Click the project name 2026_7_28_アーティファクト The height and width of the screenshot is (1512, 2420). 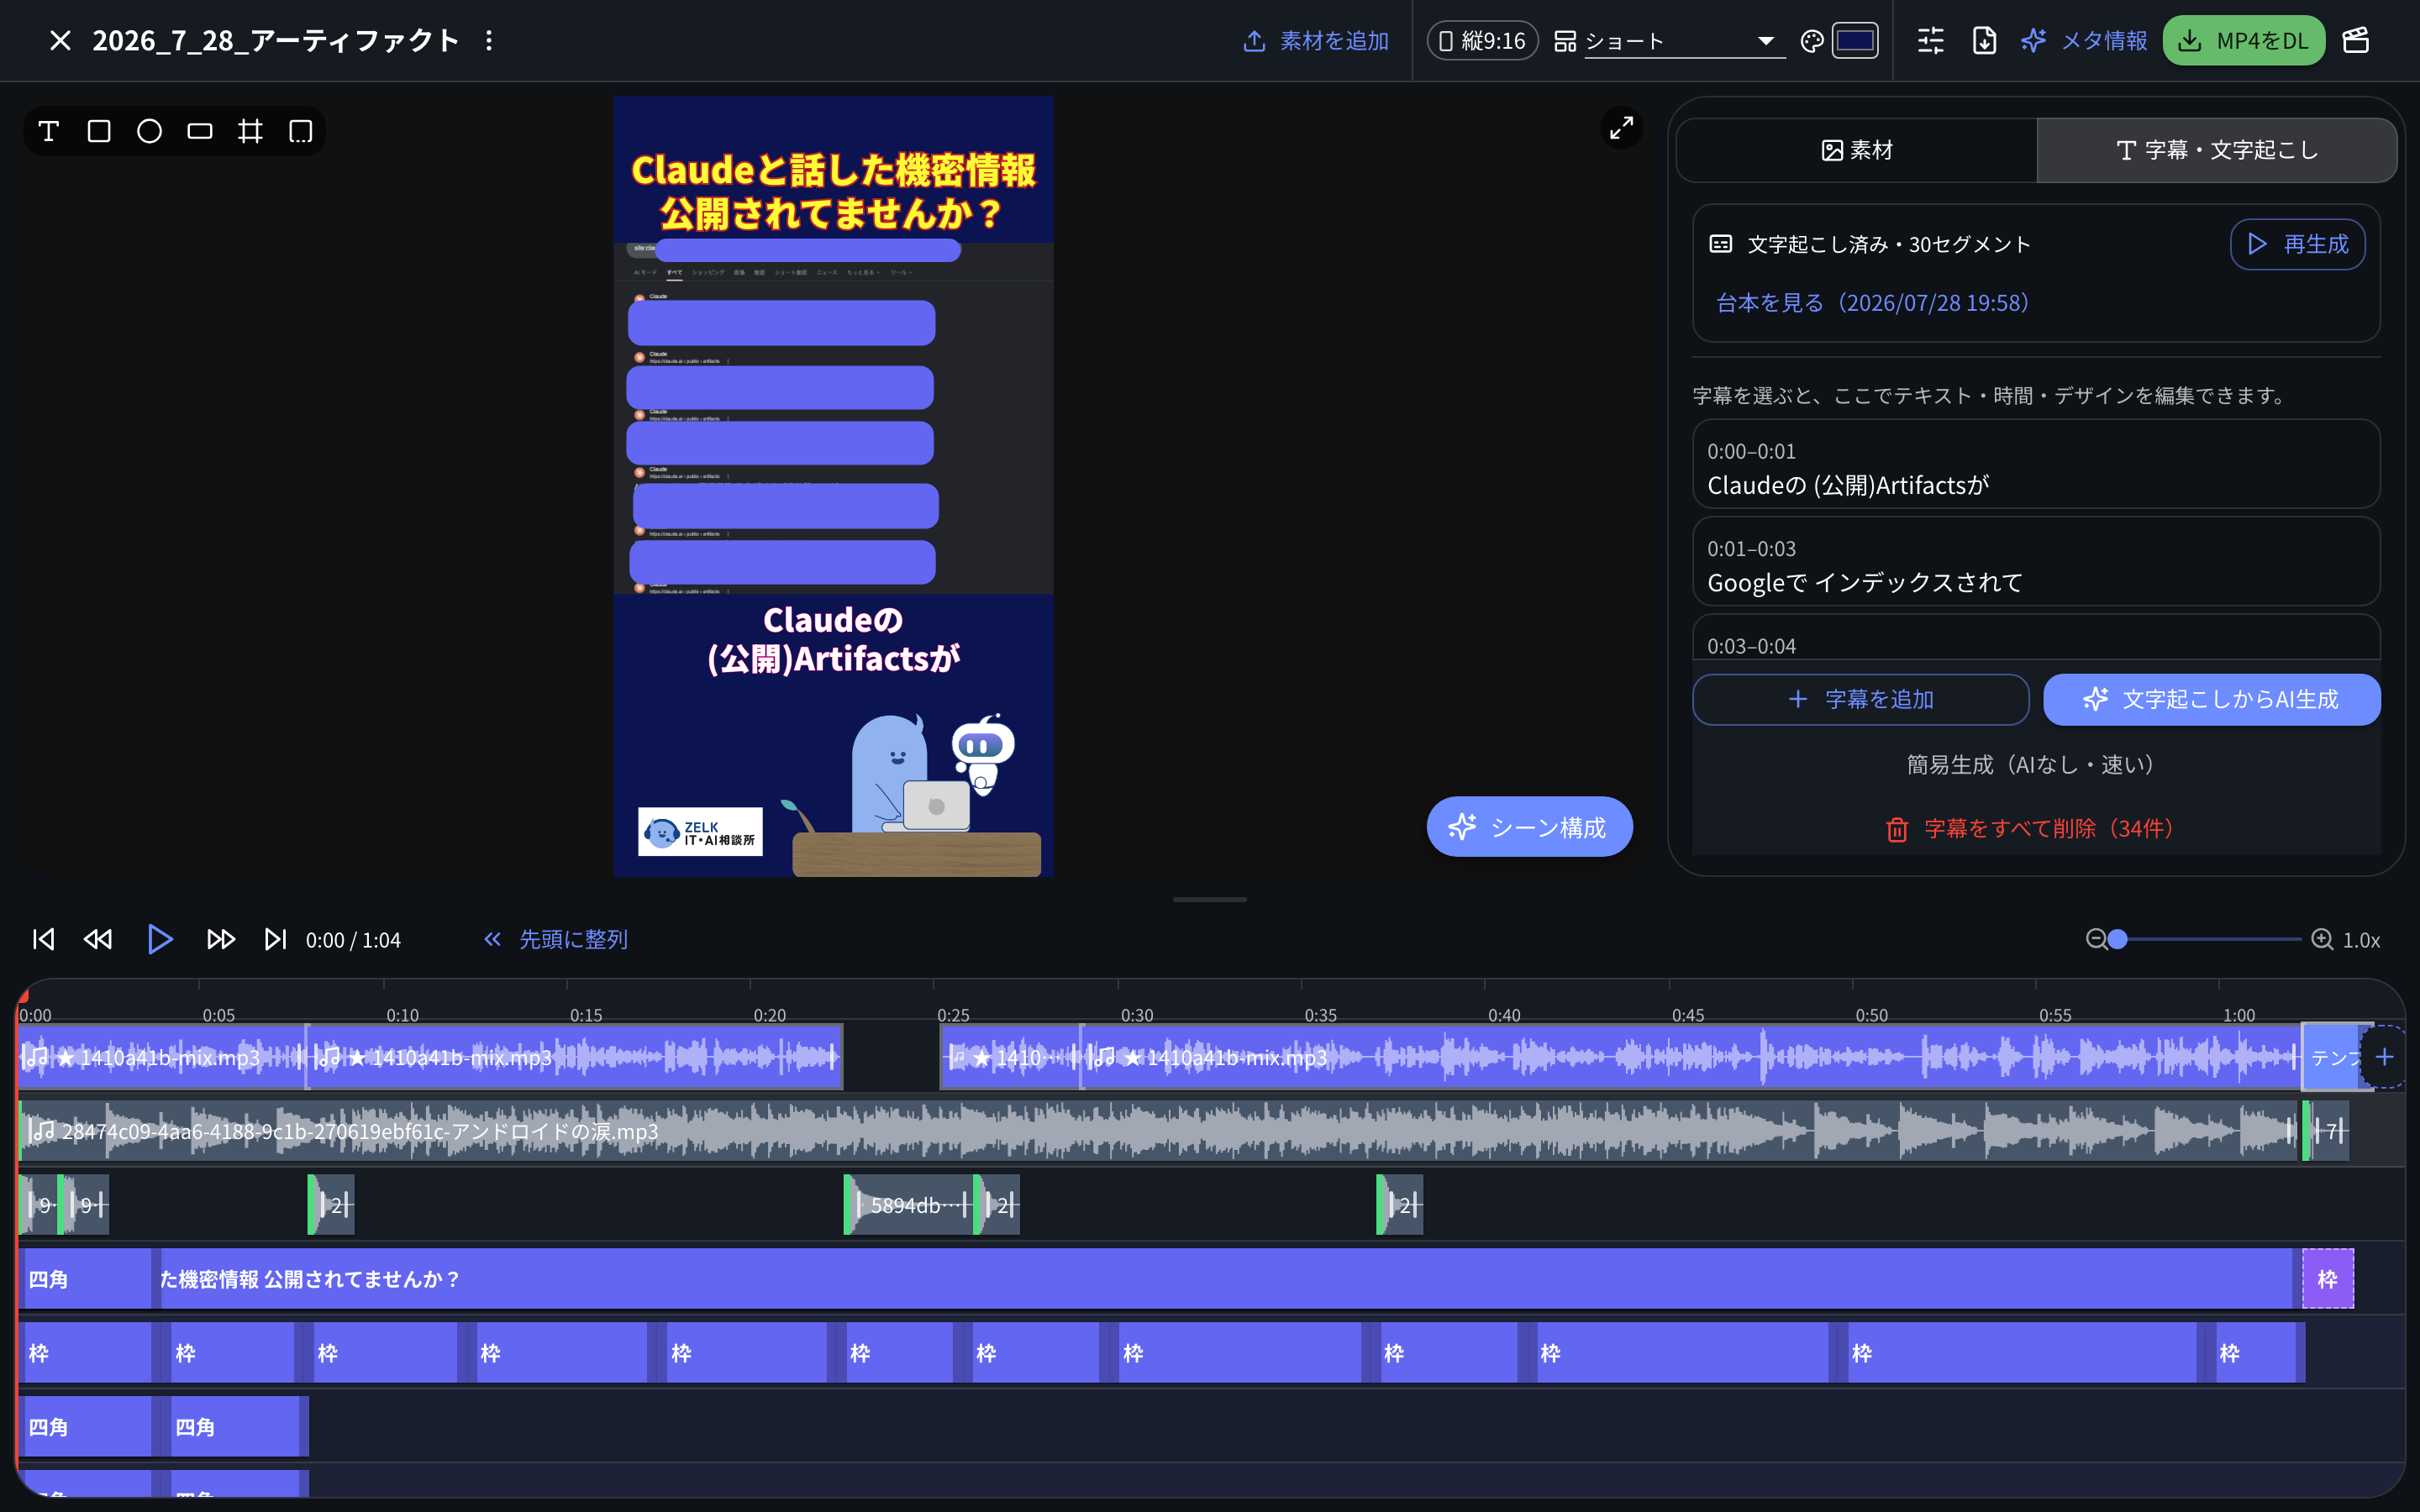pyautogui.click(x=275, y=41)
